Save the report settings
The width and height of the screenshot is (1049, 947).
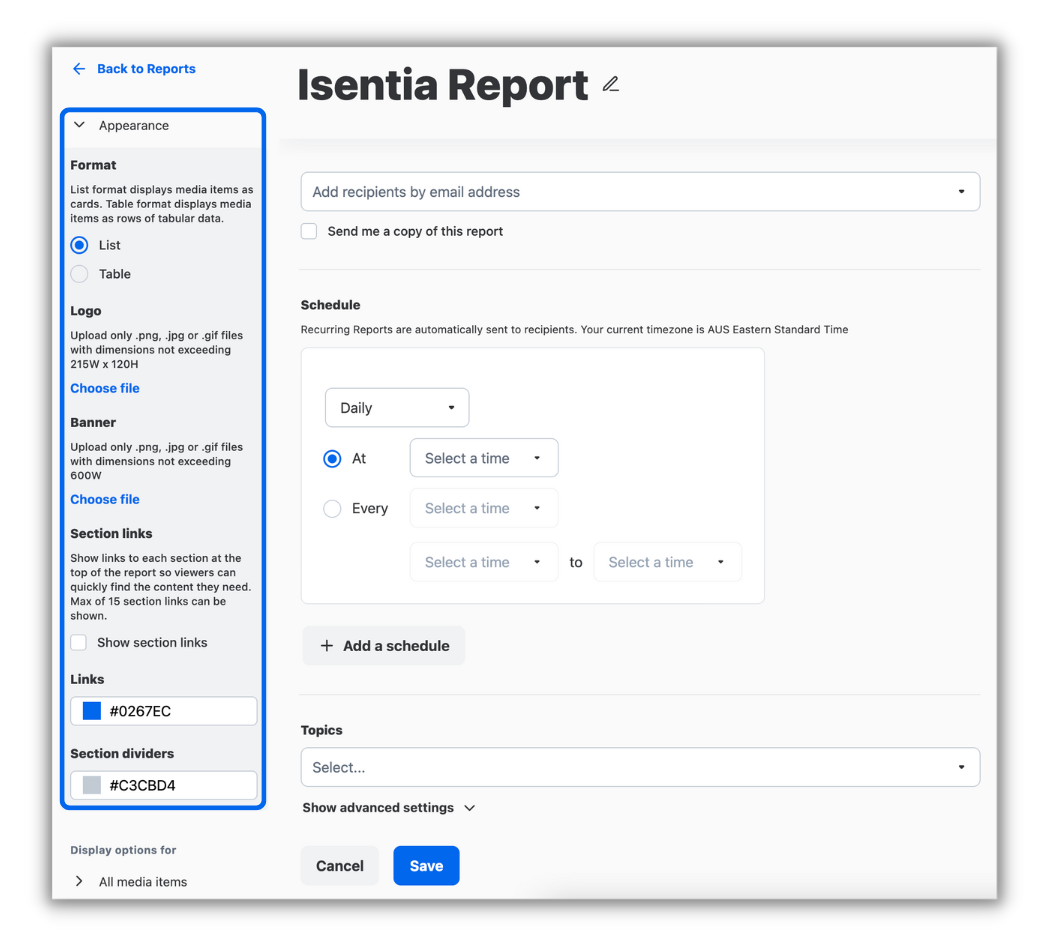pyautogui.click(x=426, y=865)
